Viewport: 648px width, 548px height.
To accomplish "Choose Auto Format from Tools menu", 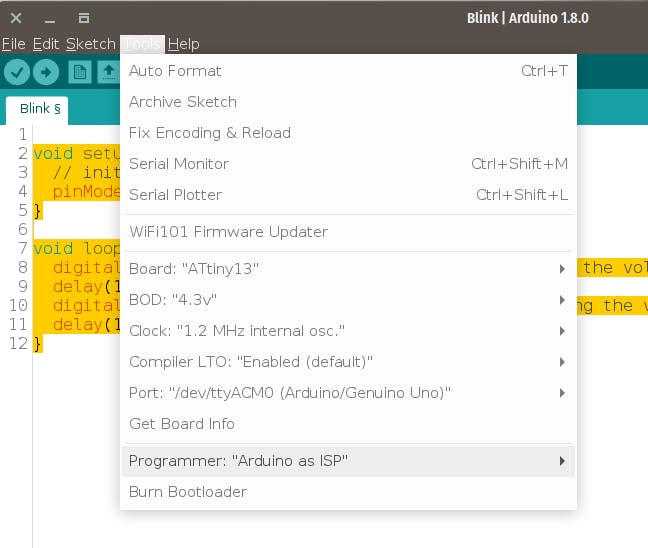I will click(x=348, y=71).
